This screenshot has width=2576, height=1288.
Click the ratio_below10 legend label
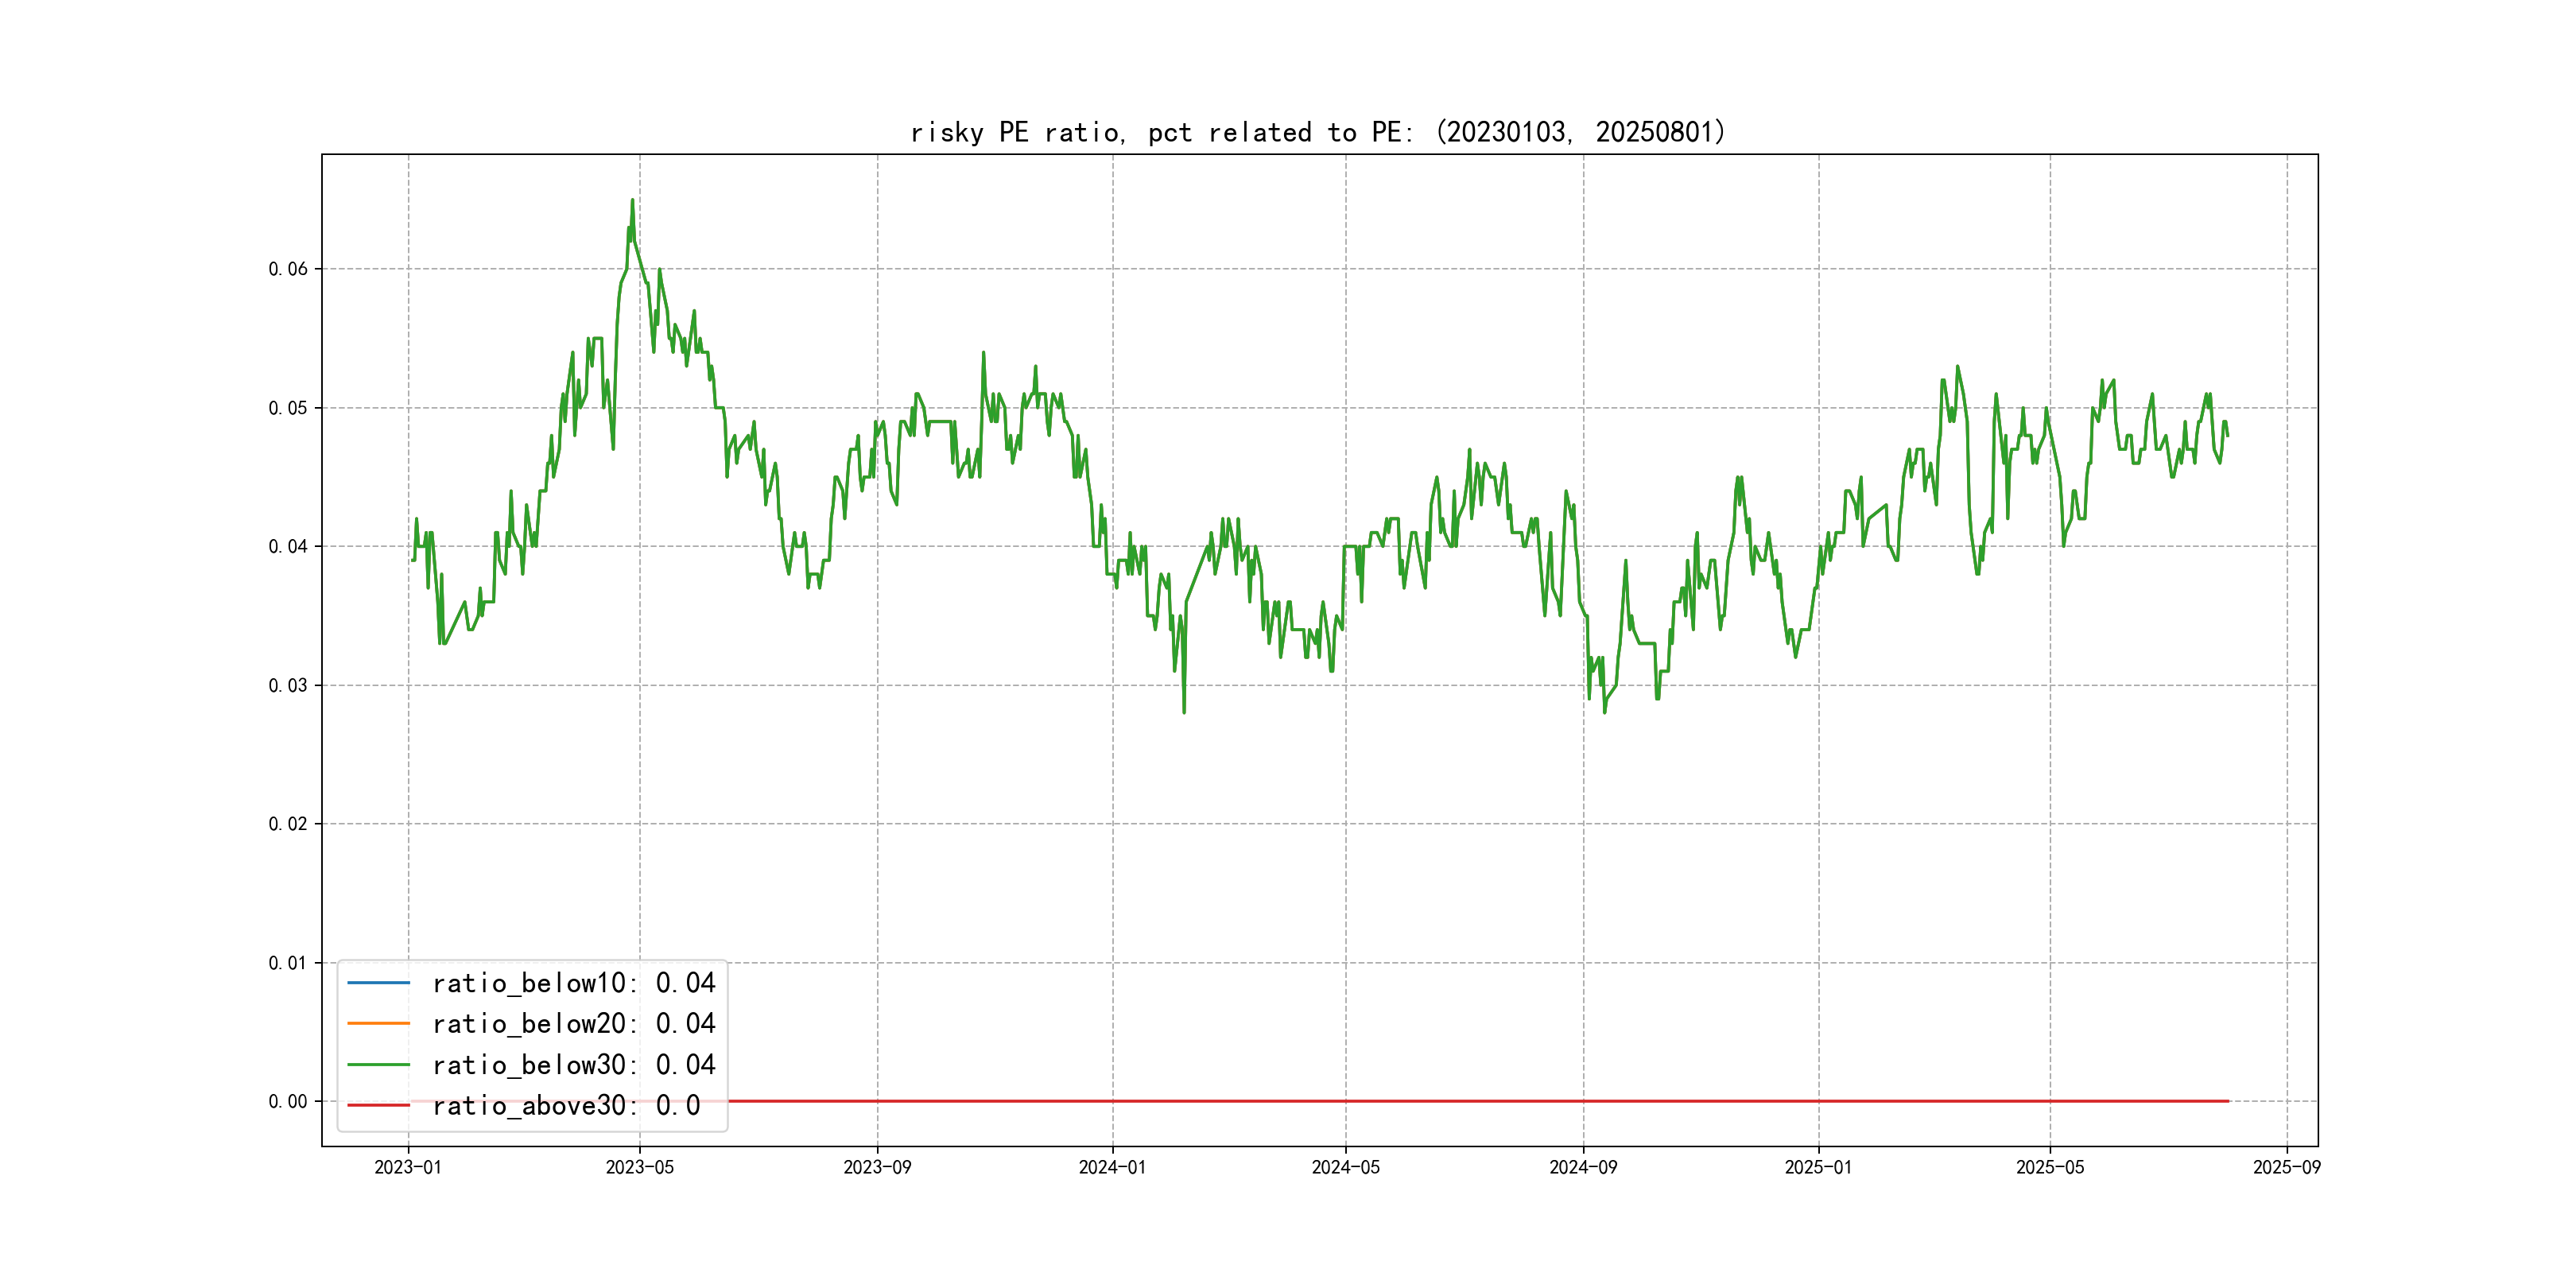573,983
